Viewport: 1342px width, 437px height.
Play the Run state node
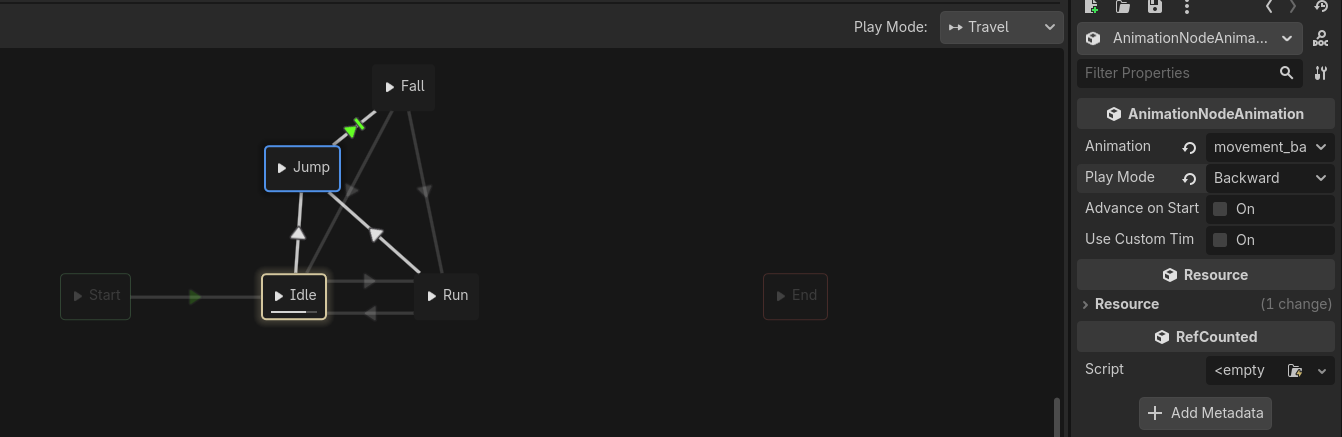point(432,296)
